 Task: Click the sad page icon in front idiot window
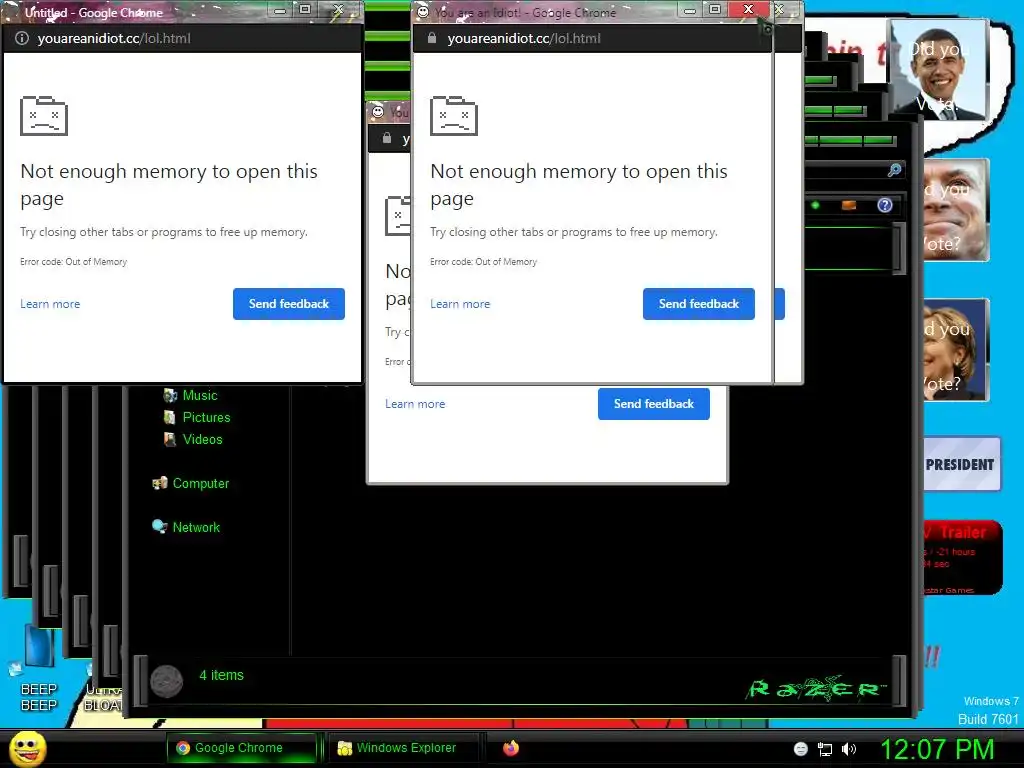[454, 116]
